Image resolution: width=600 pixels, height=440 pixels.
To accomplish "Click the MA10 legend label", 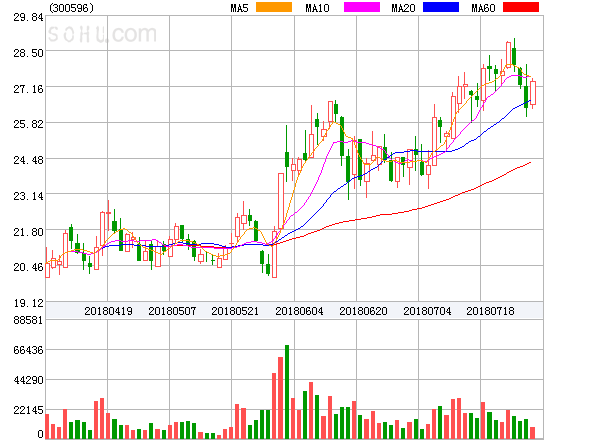I will click(x=317, y=8).
